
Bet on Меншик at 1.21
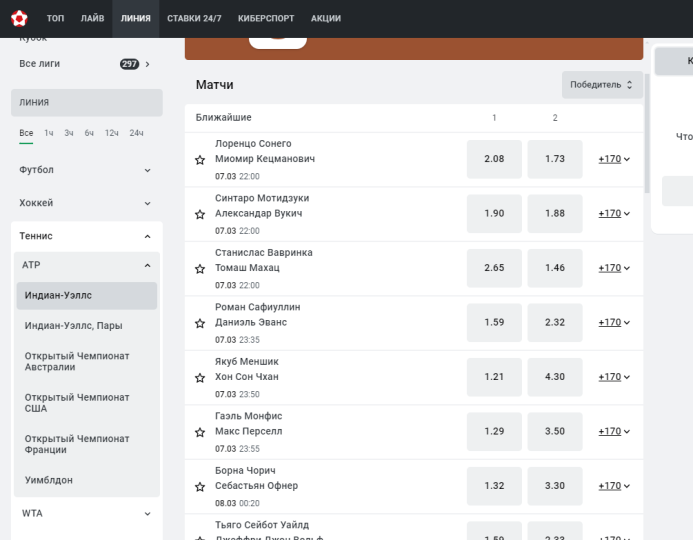pyautogui.click(x=494, y=377)
